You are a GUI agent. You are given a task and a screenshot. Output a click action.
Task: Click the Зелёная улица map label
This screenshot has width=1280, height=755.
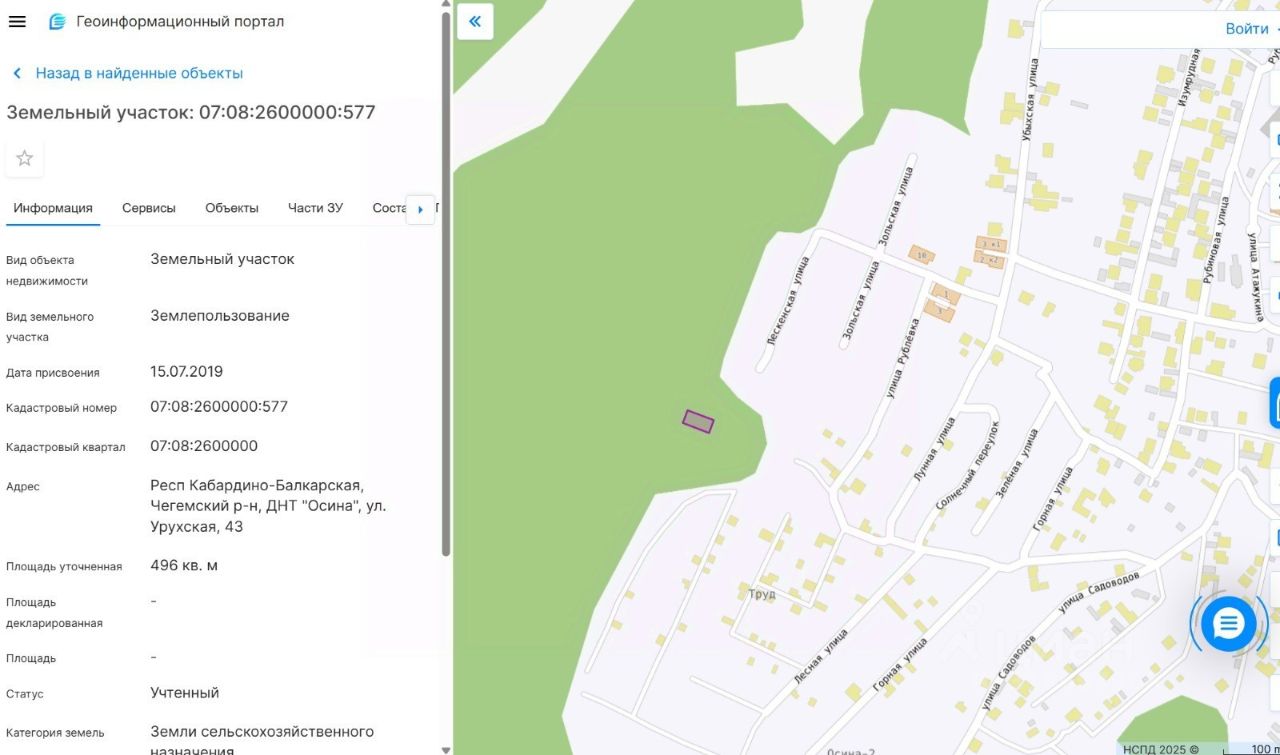click(x=1018, y=463)
